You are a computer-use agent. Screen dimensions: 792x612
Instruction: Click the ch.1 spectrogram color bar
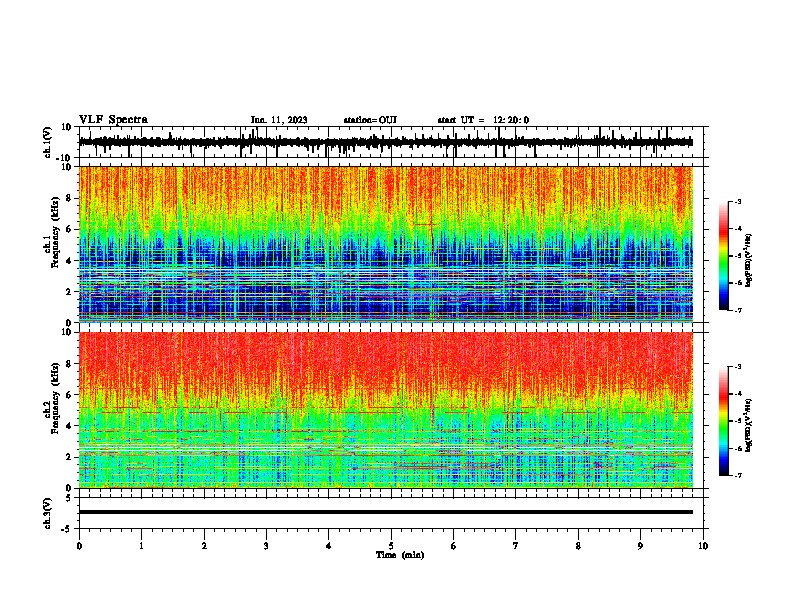[724, 256]
